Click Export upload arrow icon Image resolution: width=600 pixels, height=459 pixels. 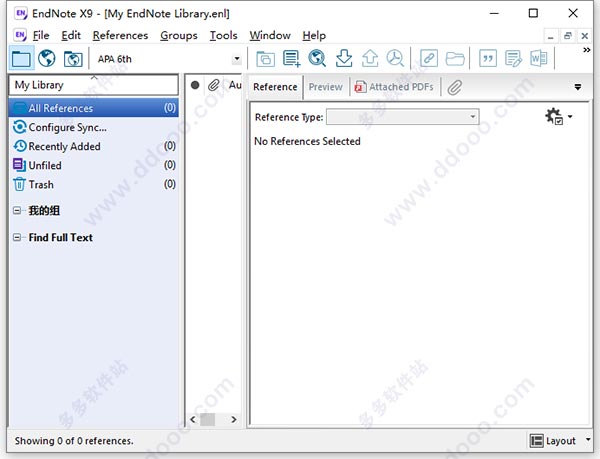click(370, 59)
